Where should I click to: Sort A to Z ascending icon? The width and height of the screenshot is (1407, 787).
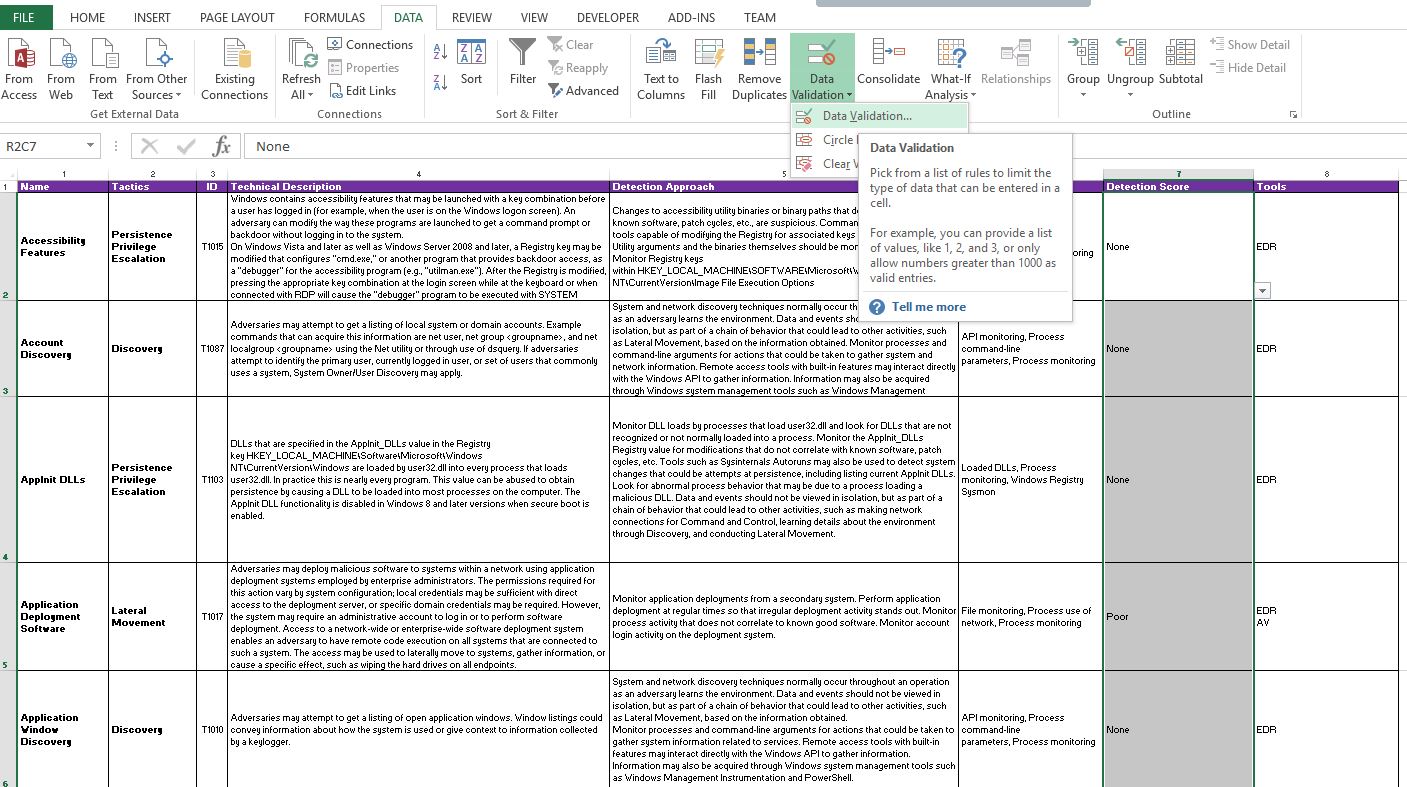pos(440,51)
